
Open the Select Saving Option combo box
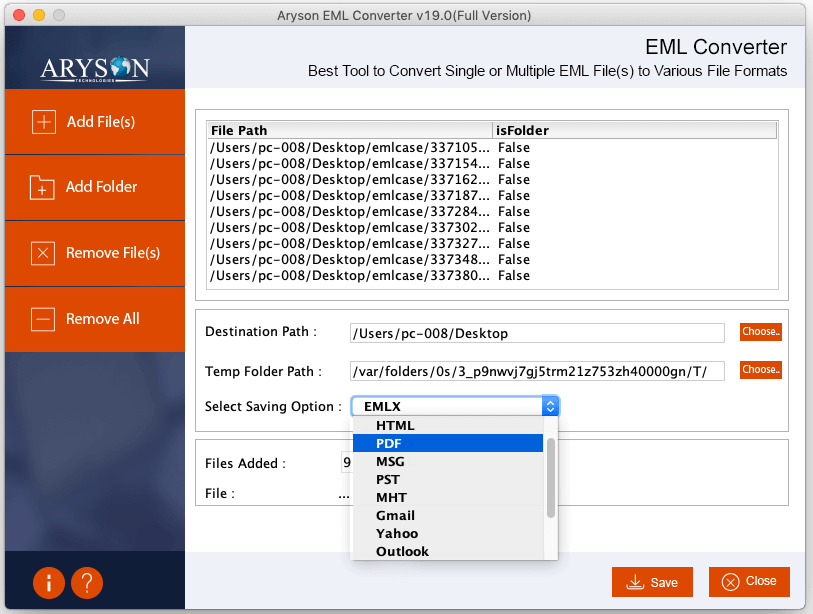pos(455,406)
